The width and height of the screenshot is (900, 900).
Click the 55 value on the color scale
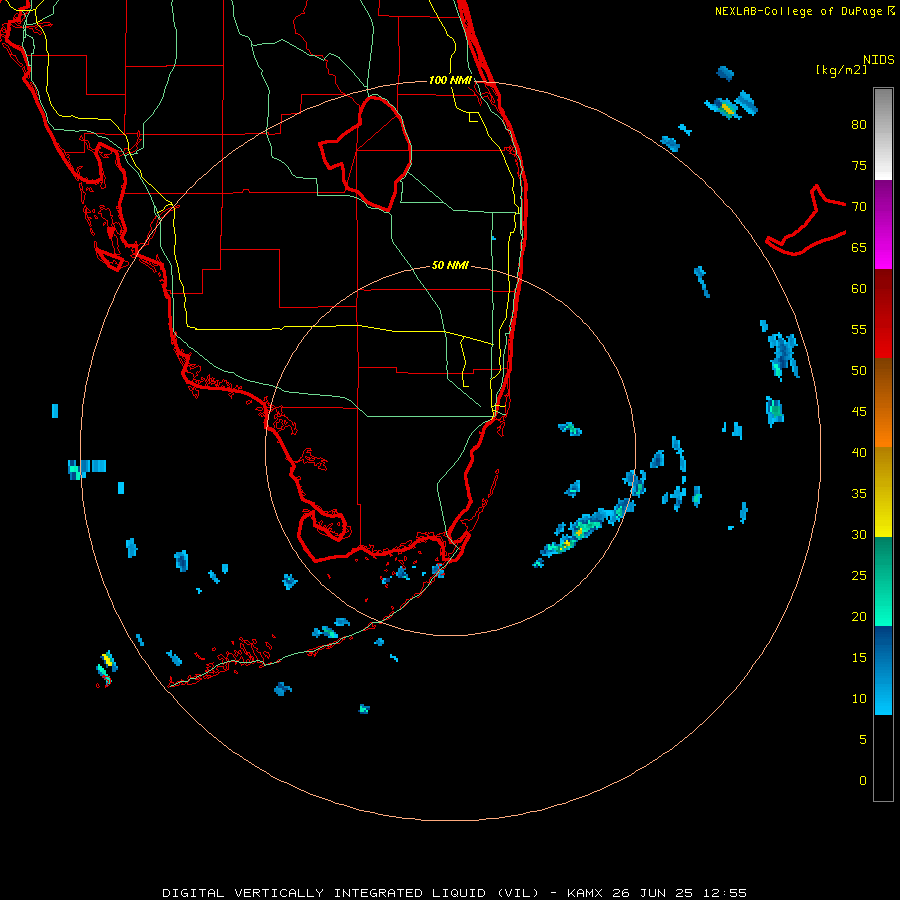pyautogui.click(x=859, y=329)
